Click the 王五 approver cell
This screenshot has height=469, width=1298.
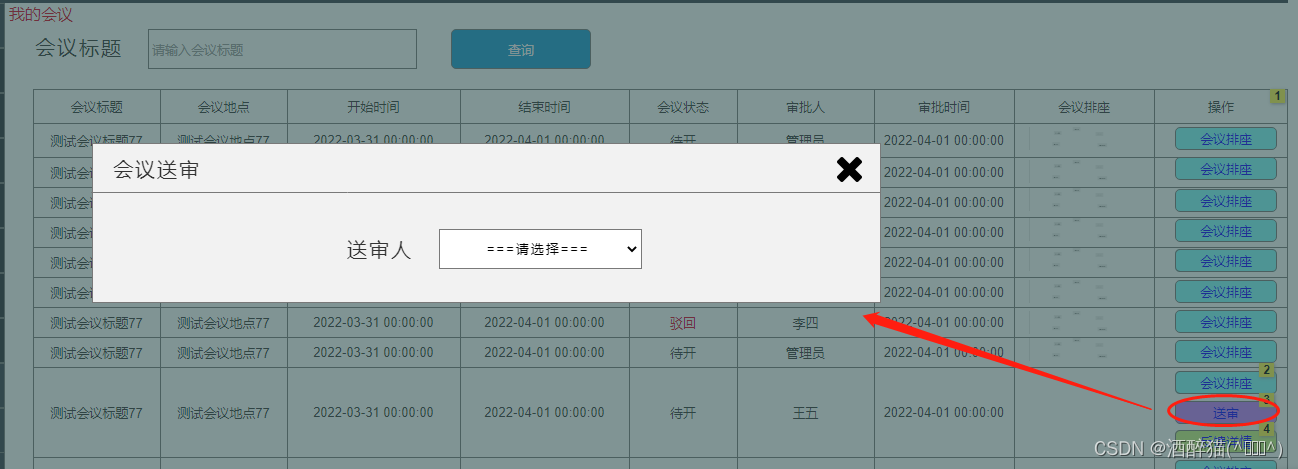pos(806,413)
